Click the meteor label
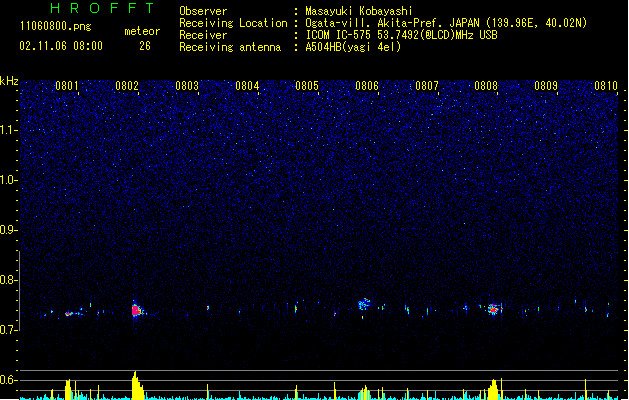 142,31
